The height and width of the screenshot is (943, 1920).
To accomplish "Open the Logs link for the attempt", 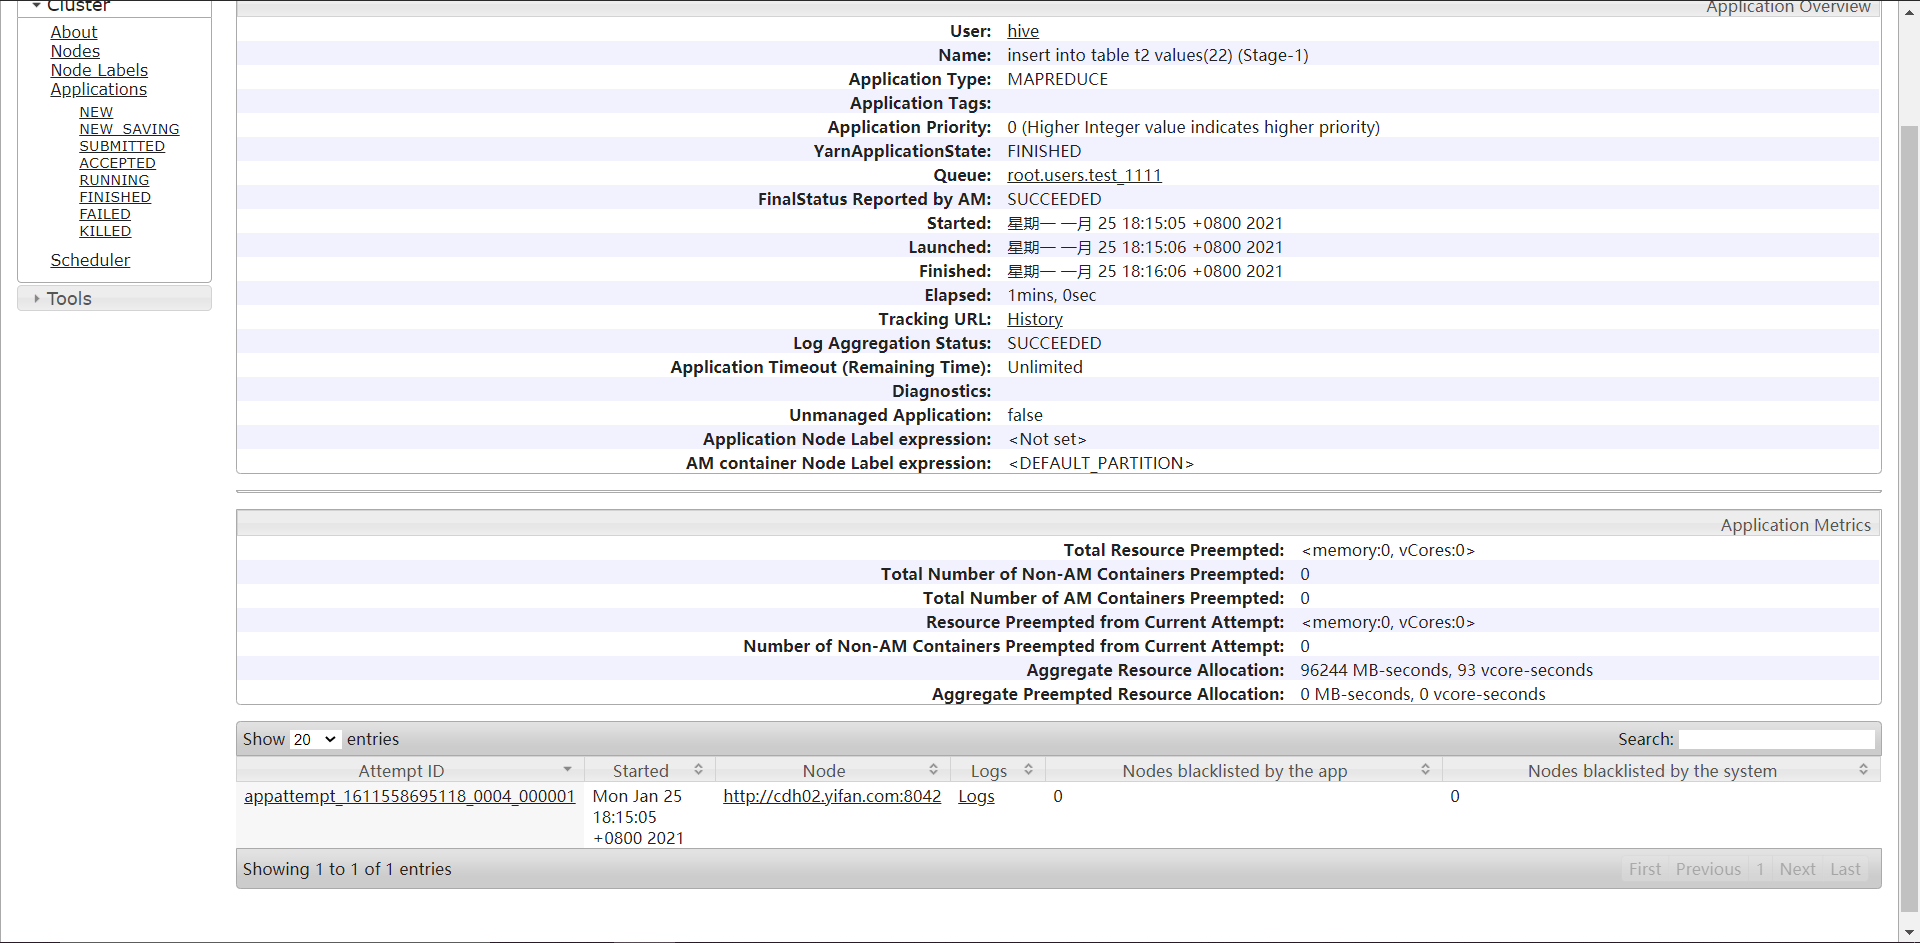I will 976,796.
